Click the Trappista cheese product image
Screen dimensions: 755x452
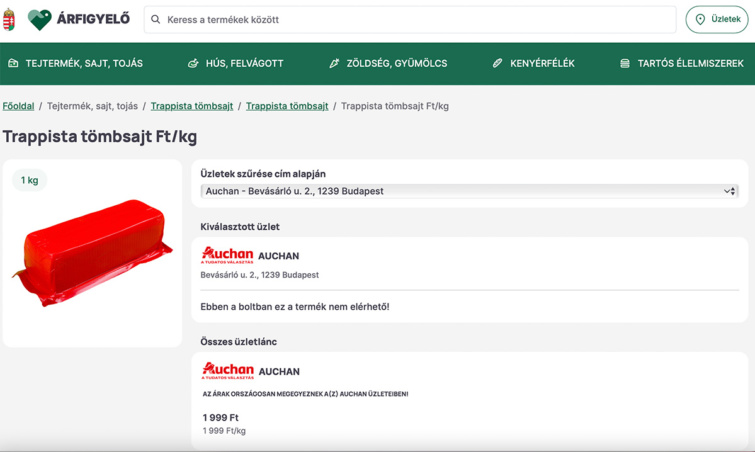click(x=92, y=253)
